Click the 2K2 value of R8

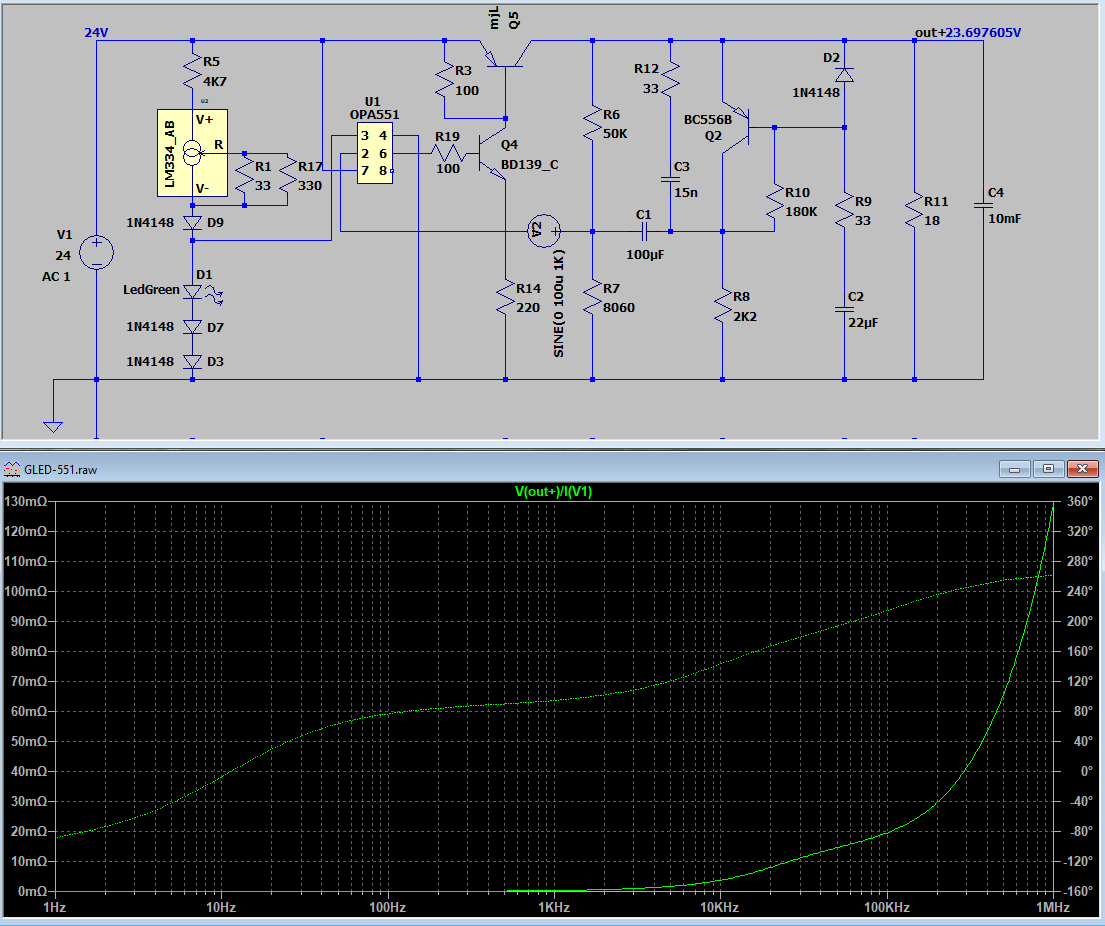(745, 316)
